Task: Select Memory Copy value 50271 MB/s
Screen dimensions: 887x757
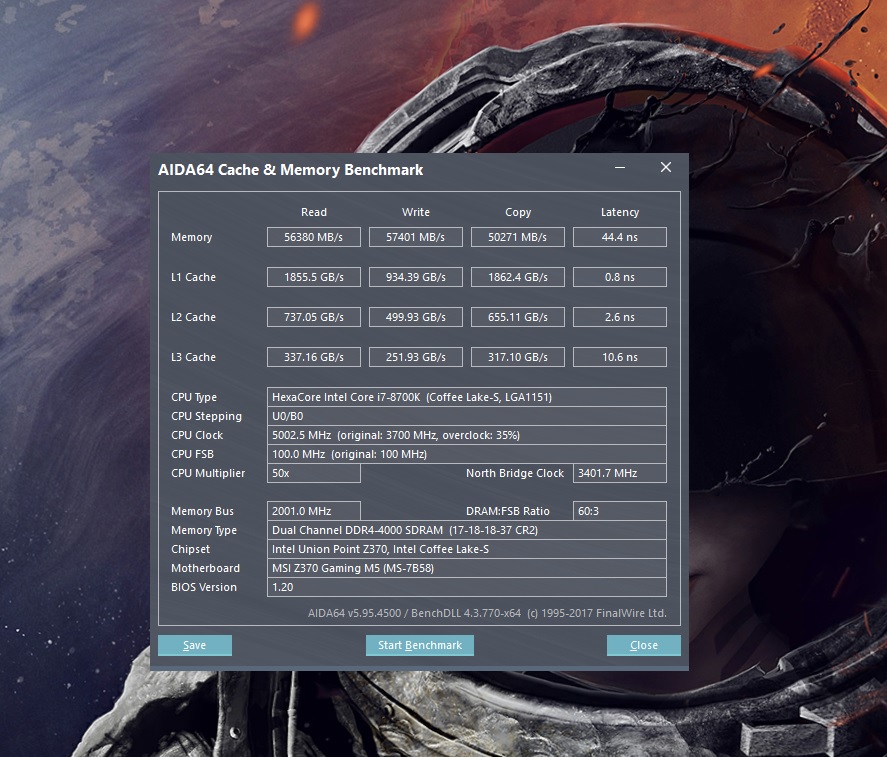Action: pos(518,237)
